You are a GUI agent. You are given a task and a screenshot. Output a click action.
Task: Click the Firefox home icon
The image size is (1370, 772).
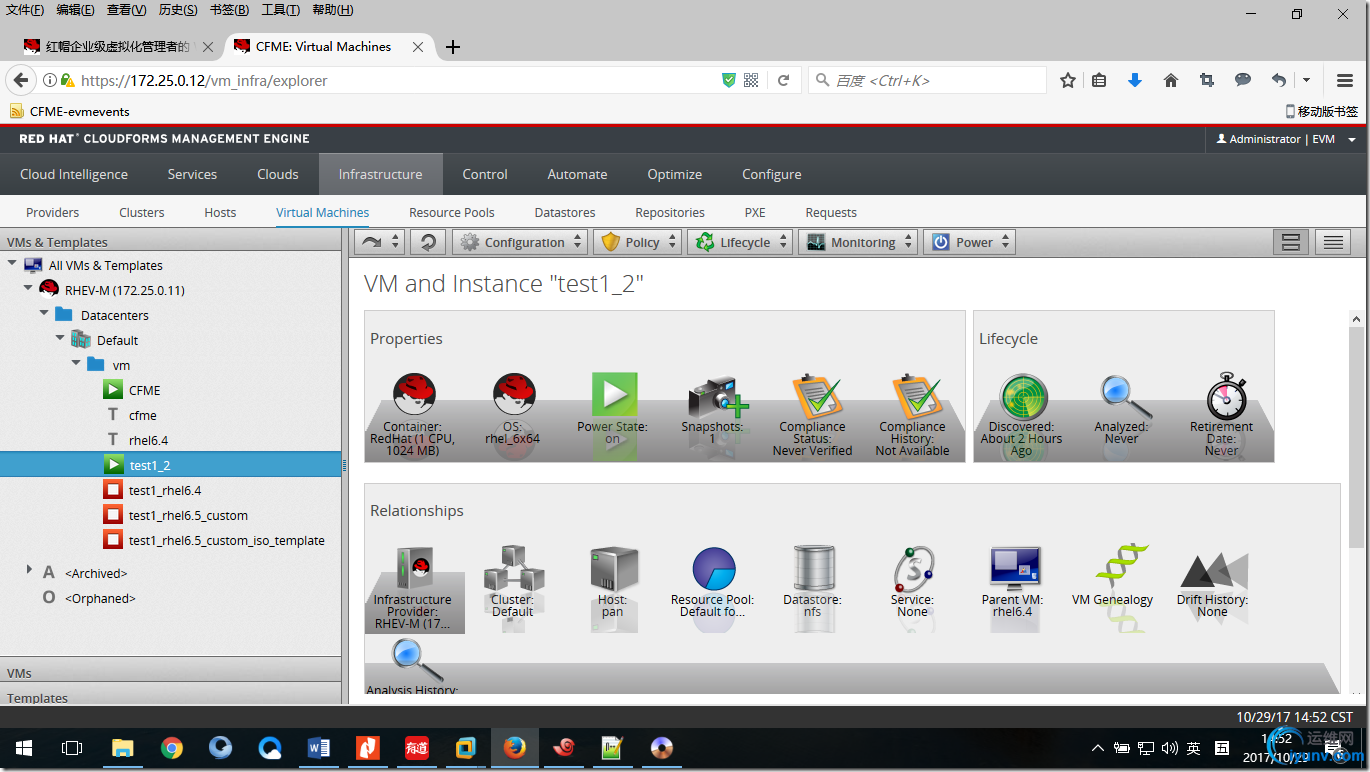tap(1171, 80)
